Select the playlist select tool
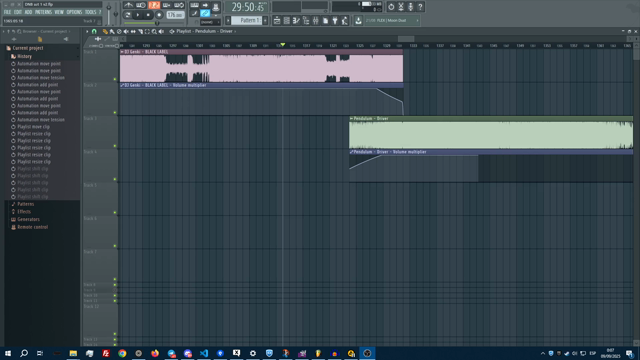640x360 pixels. [x=147, y=31]
